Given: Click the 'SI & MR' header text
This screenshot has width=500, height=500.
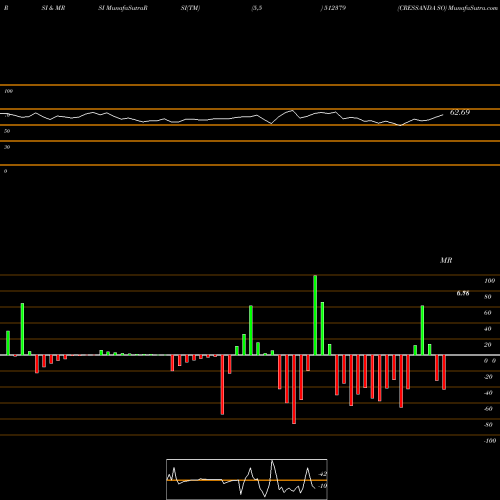Looking at the screenshot, I should coord(53,8).
